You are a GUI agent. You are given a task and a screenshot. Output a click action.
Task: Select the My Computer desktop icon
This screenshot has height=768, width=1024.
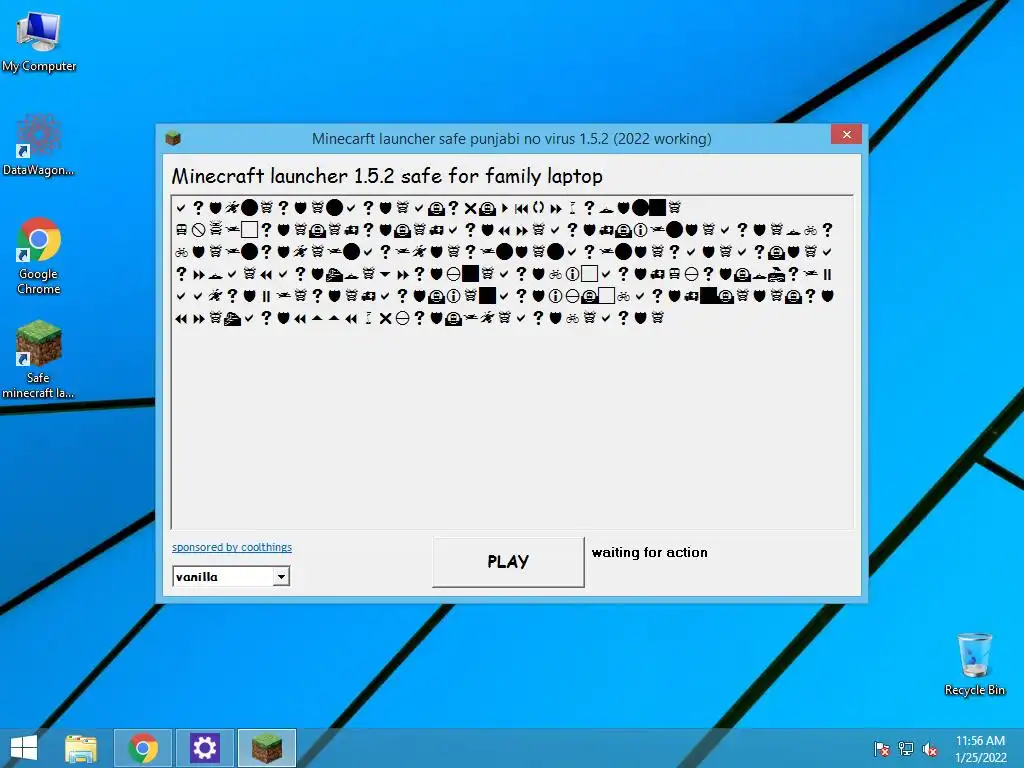tap(39, 42)
